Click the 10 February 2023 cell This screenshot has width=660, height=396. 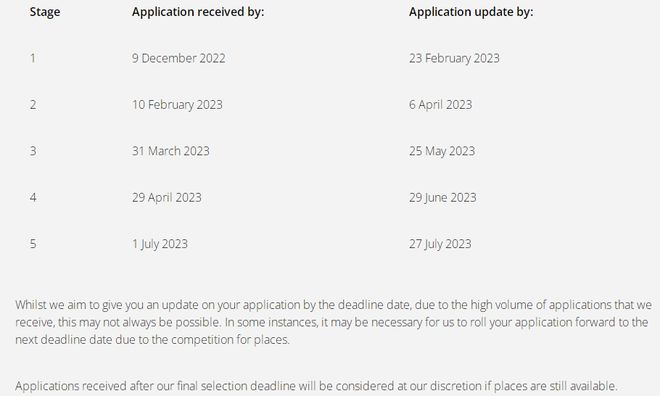tap(177, 105)
